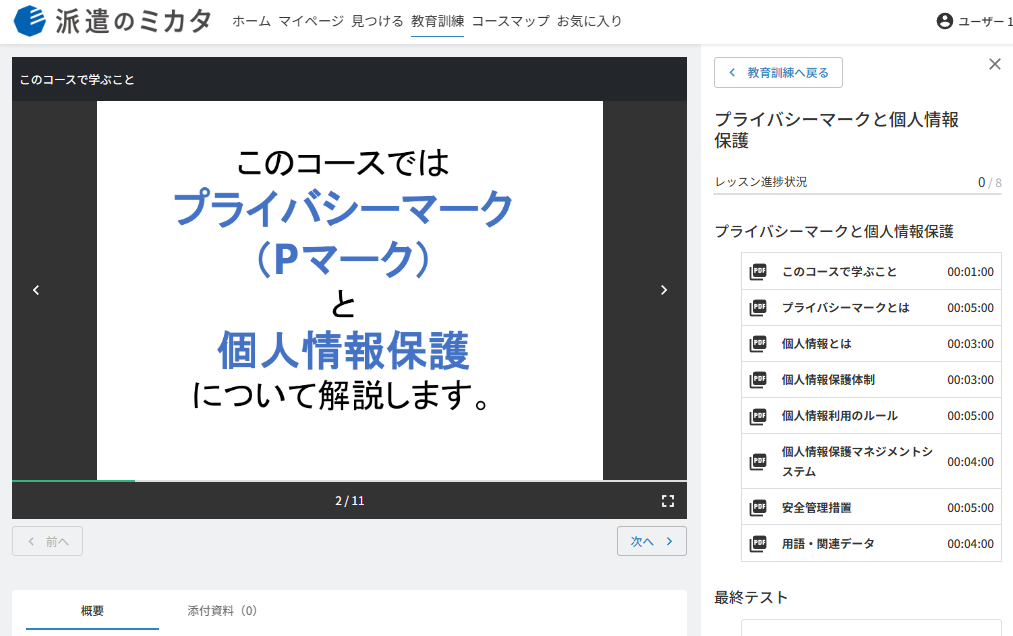Switch to the 添付資料 (0) tab
1013x636 pixels.
pyautogui.click(x=222, y=611)
